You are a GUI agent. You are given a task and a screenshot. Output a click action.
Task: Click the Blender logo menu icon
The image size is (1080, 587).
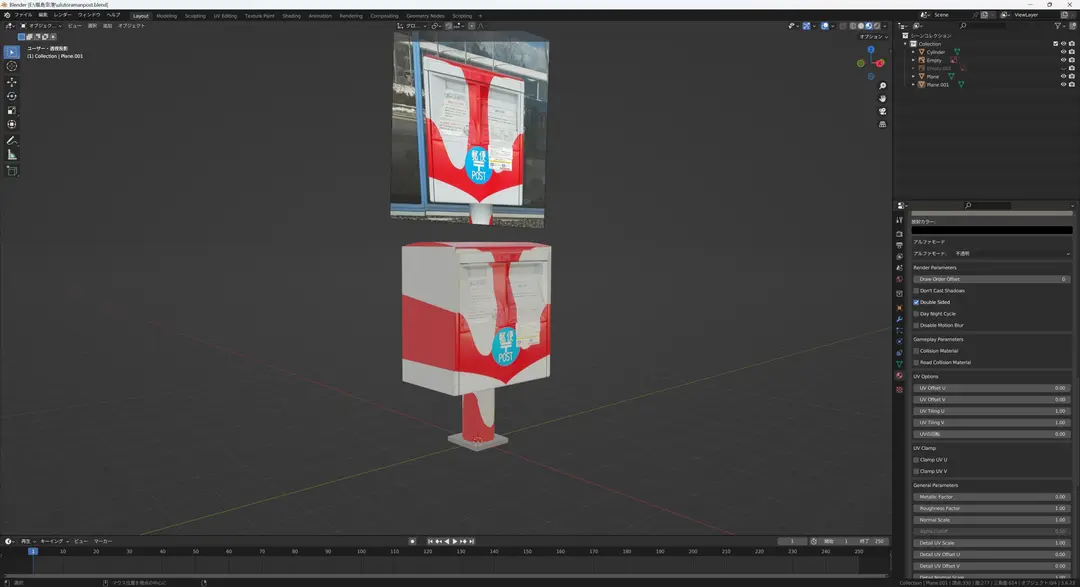tap(7, 14)
